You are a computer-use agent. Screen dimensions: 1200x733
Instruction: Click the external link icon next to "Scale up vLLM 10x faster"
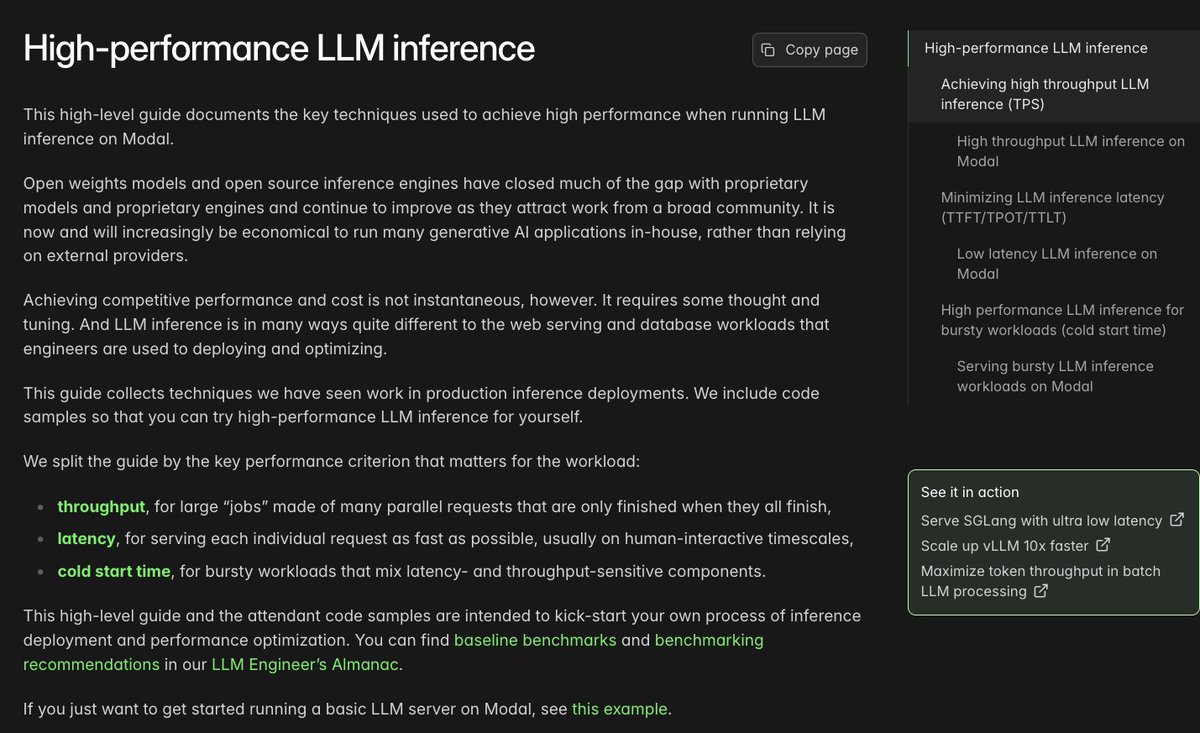pos(1103,544)
